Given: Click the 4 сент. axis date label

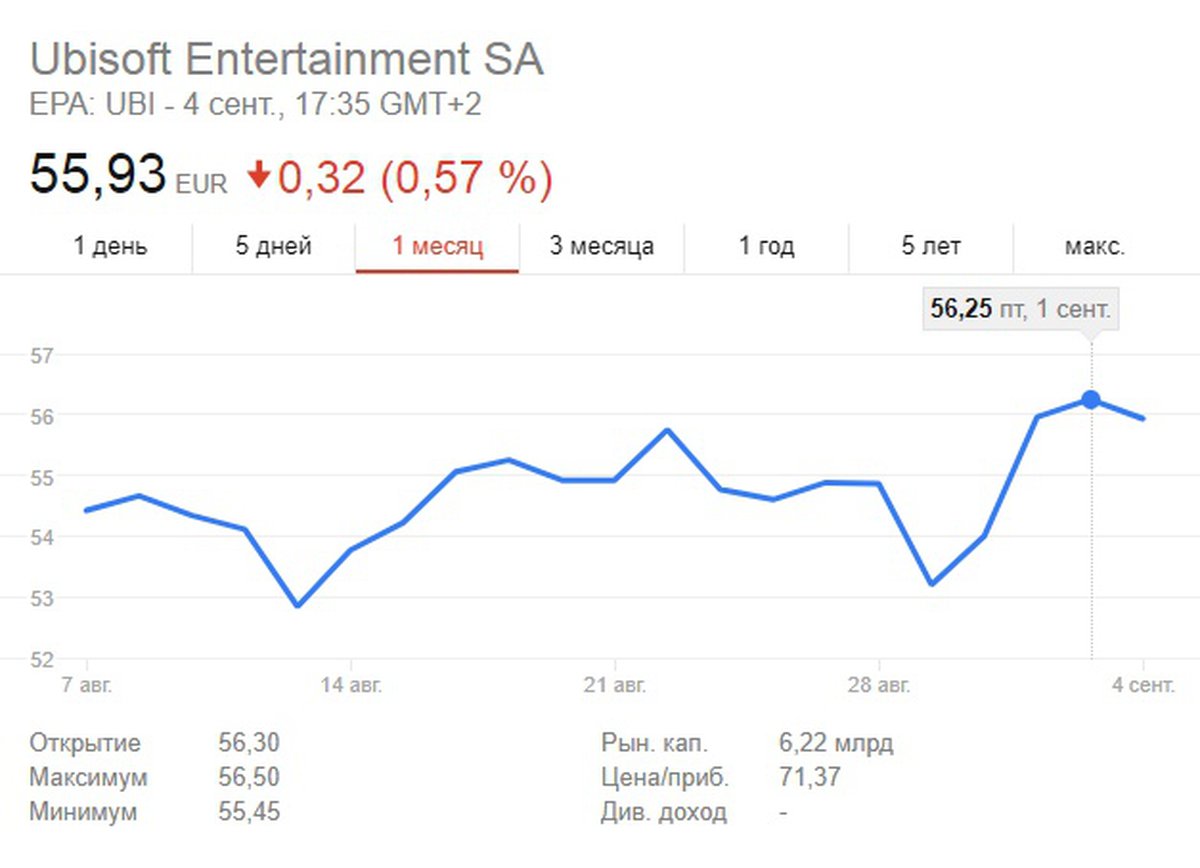Looking at the screenshot, I should tap(1143, 686).
